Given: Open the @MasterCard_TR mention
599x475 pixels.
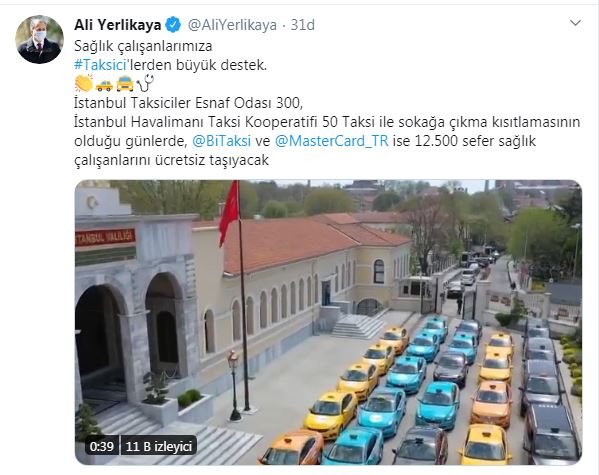Looking at the screenshot, I should coord(331,141).
